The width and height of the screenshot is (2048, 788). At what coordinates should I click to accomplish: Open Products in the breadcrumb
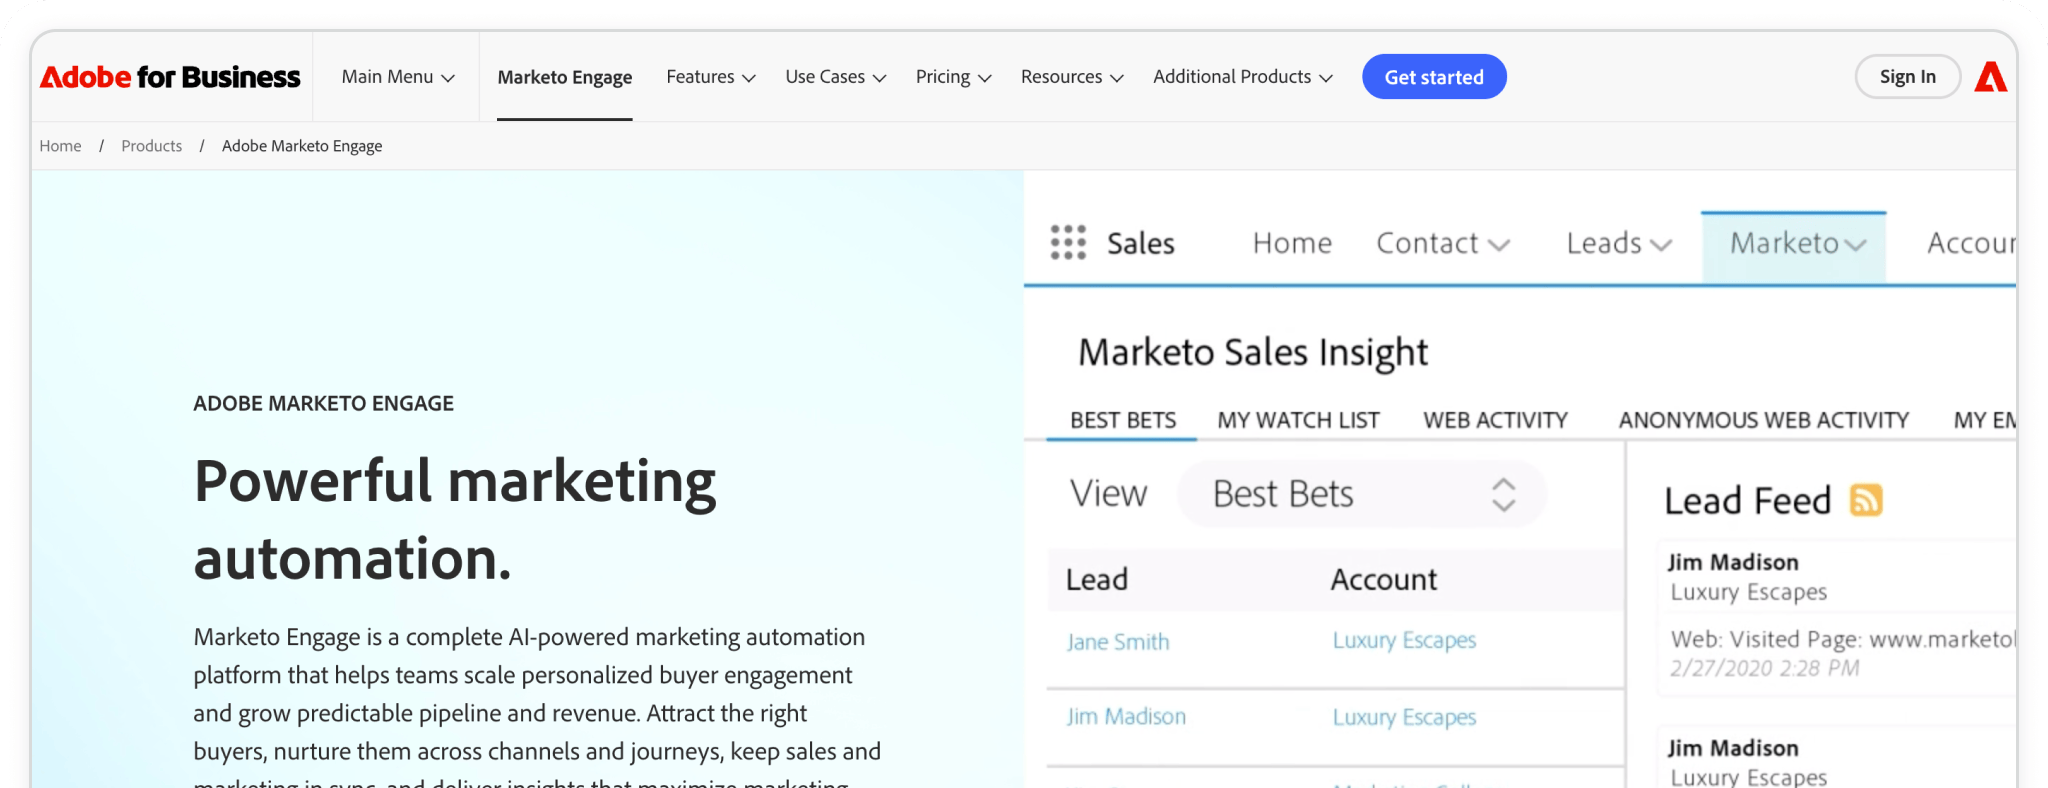(151, 146)
